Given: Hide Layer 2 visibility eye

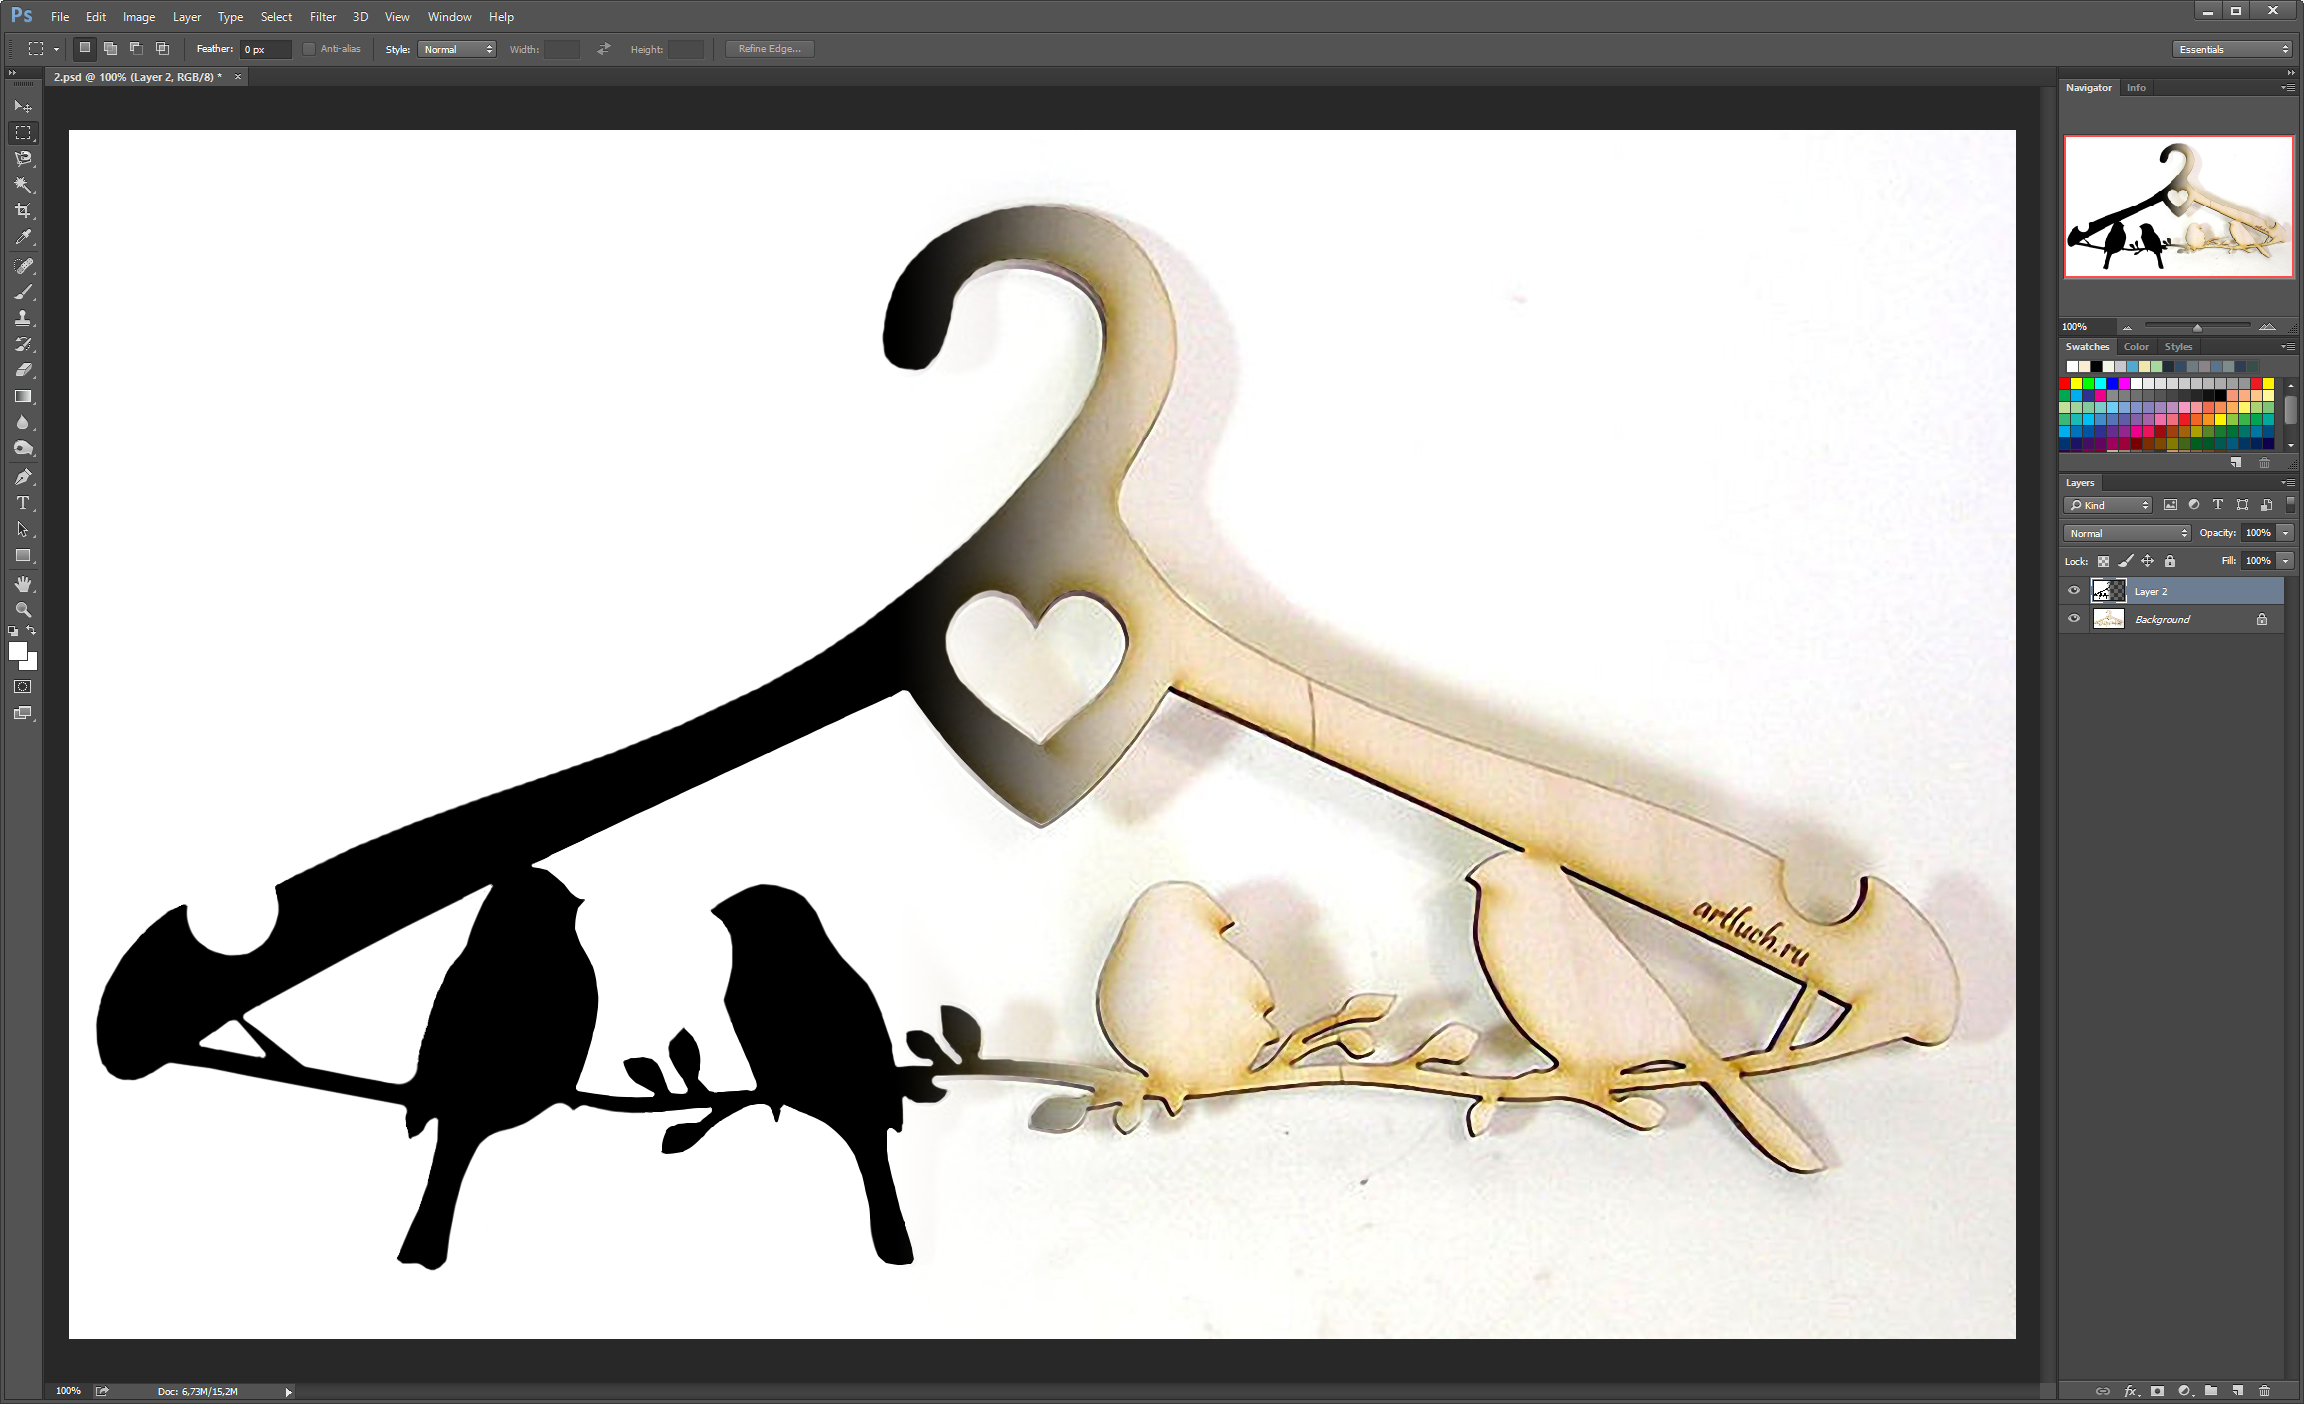Looking at the screenshot, I should click(x=2074, y=591).
